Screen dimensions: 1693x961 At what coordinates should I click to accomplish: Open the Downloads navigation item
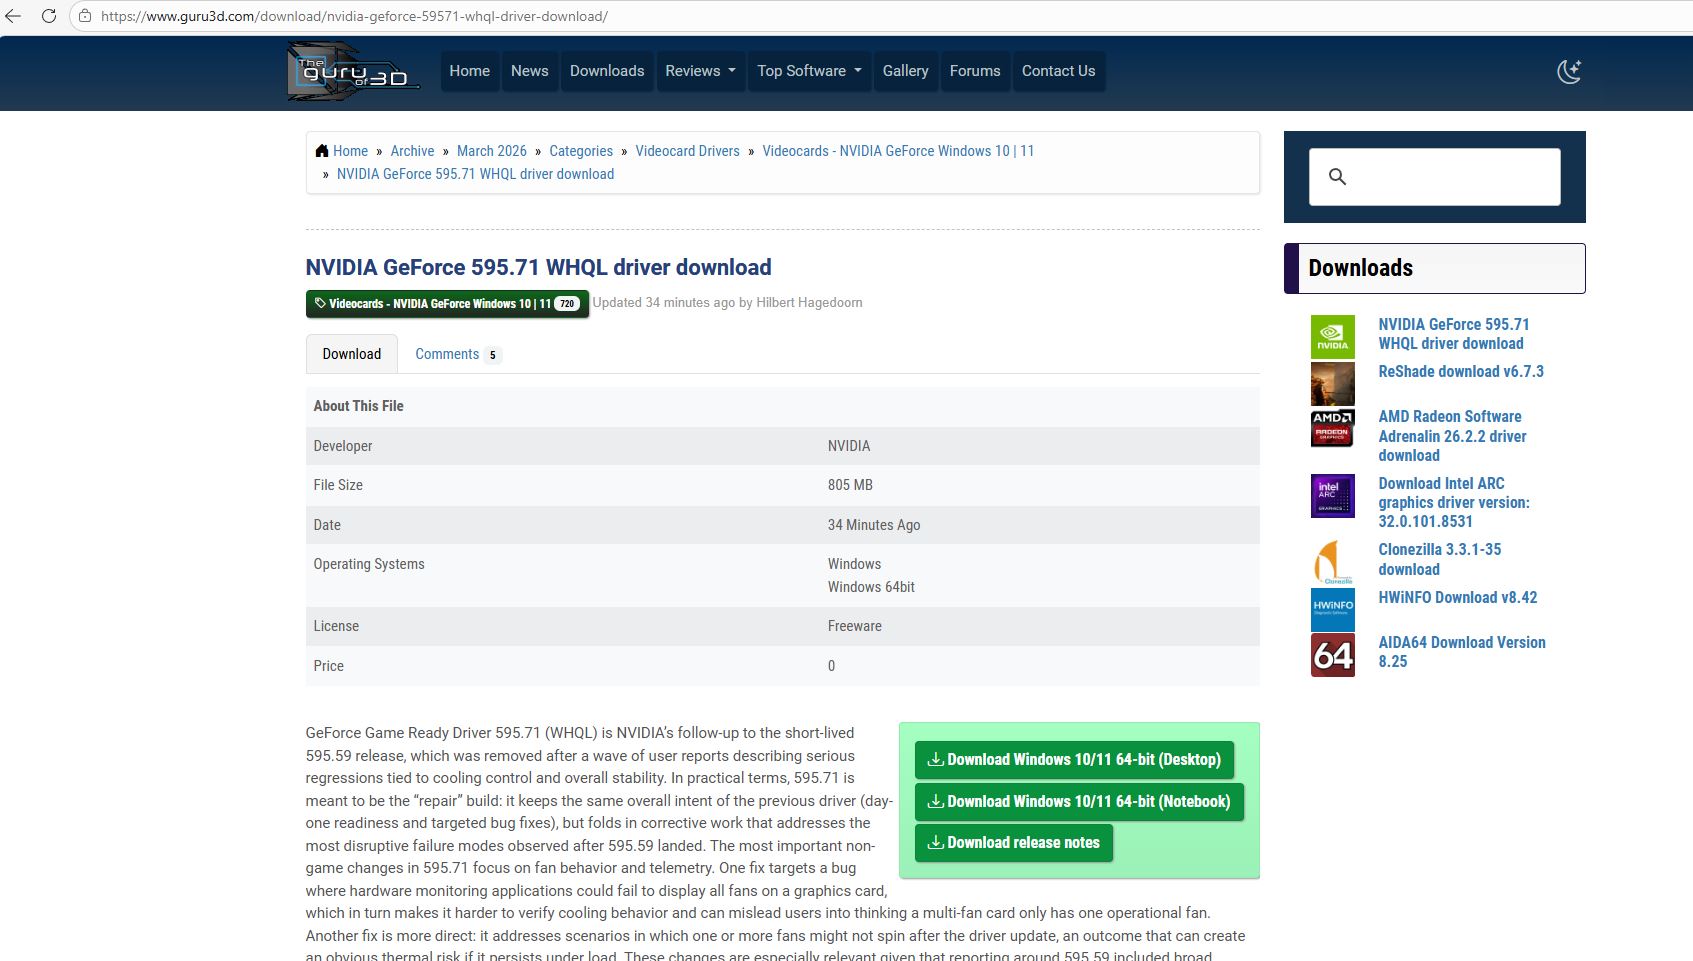click(x=607, y=71)
